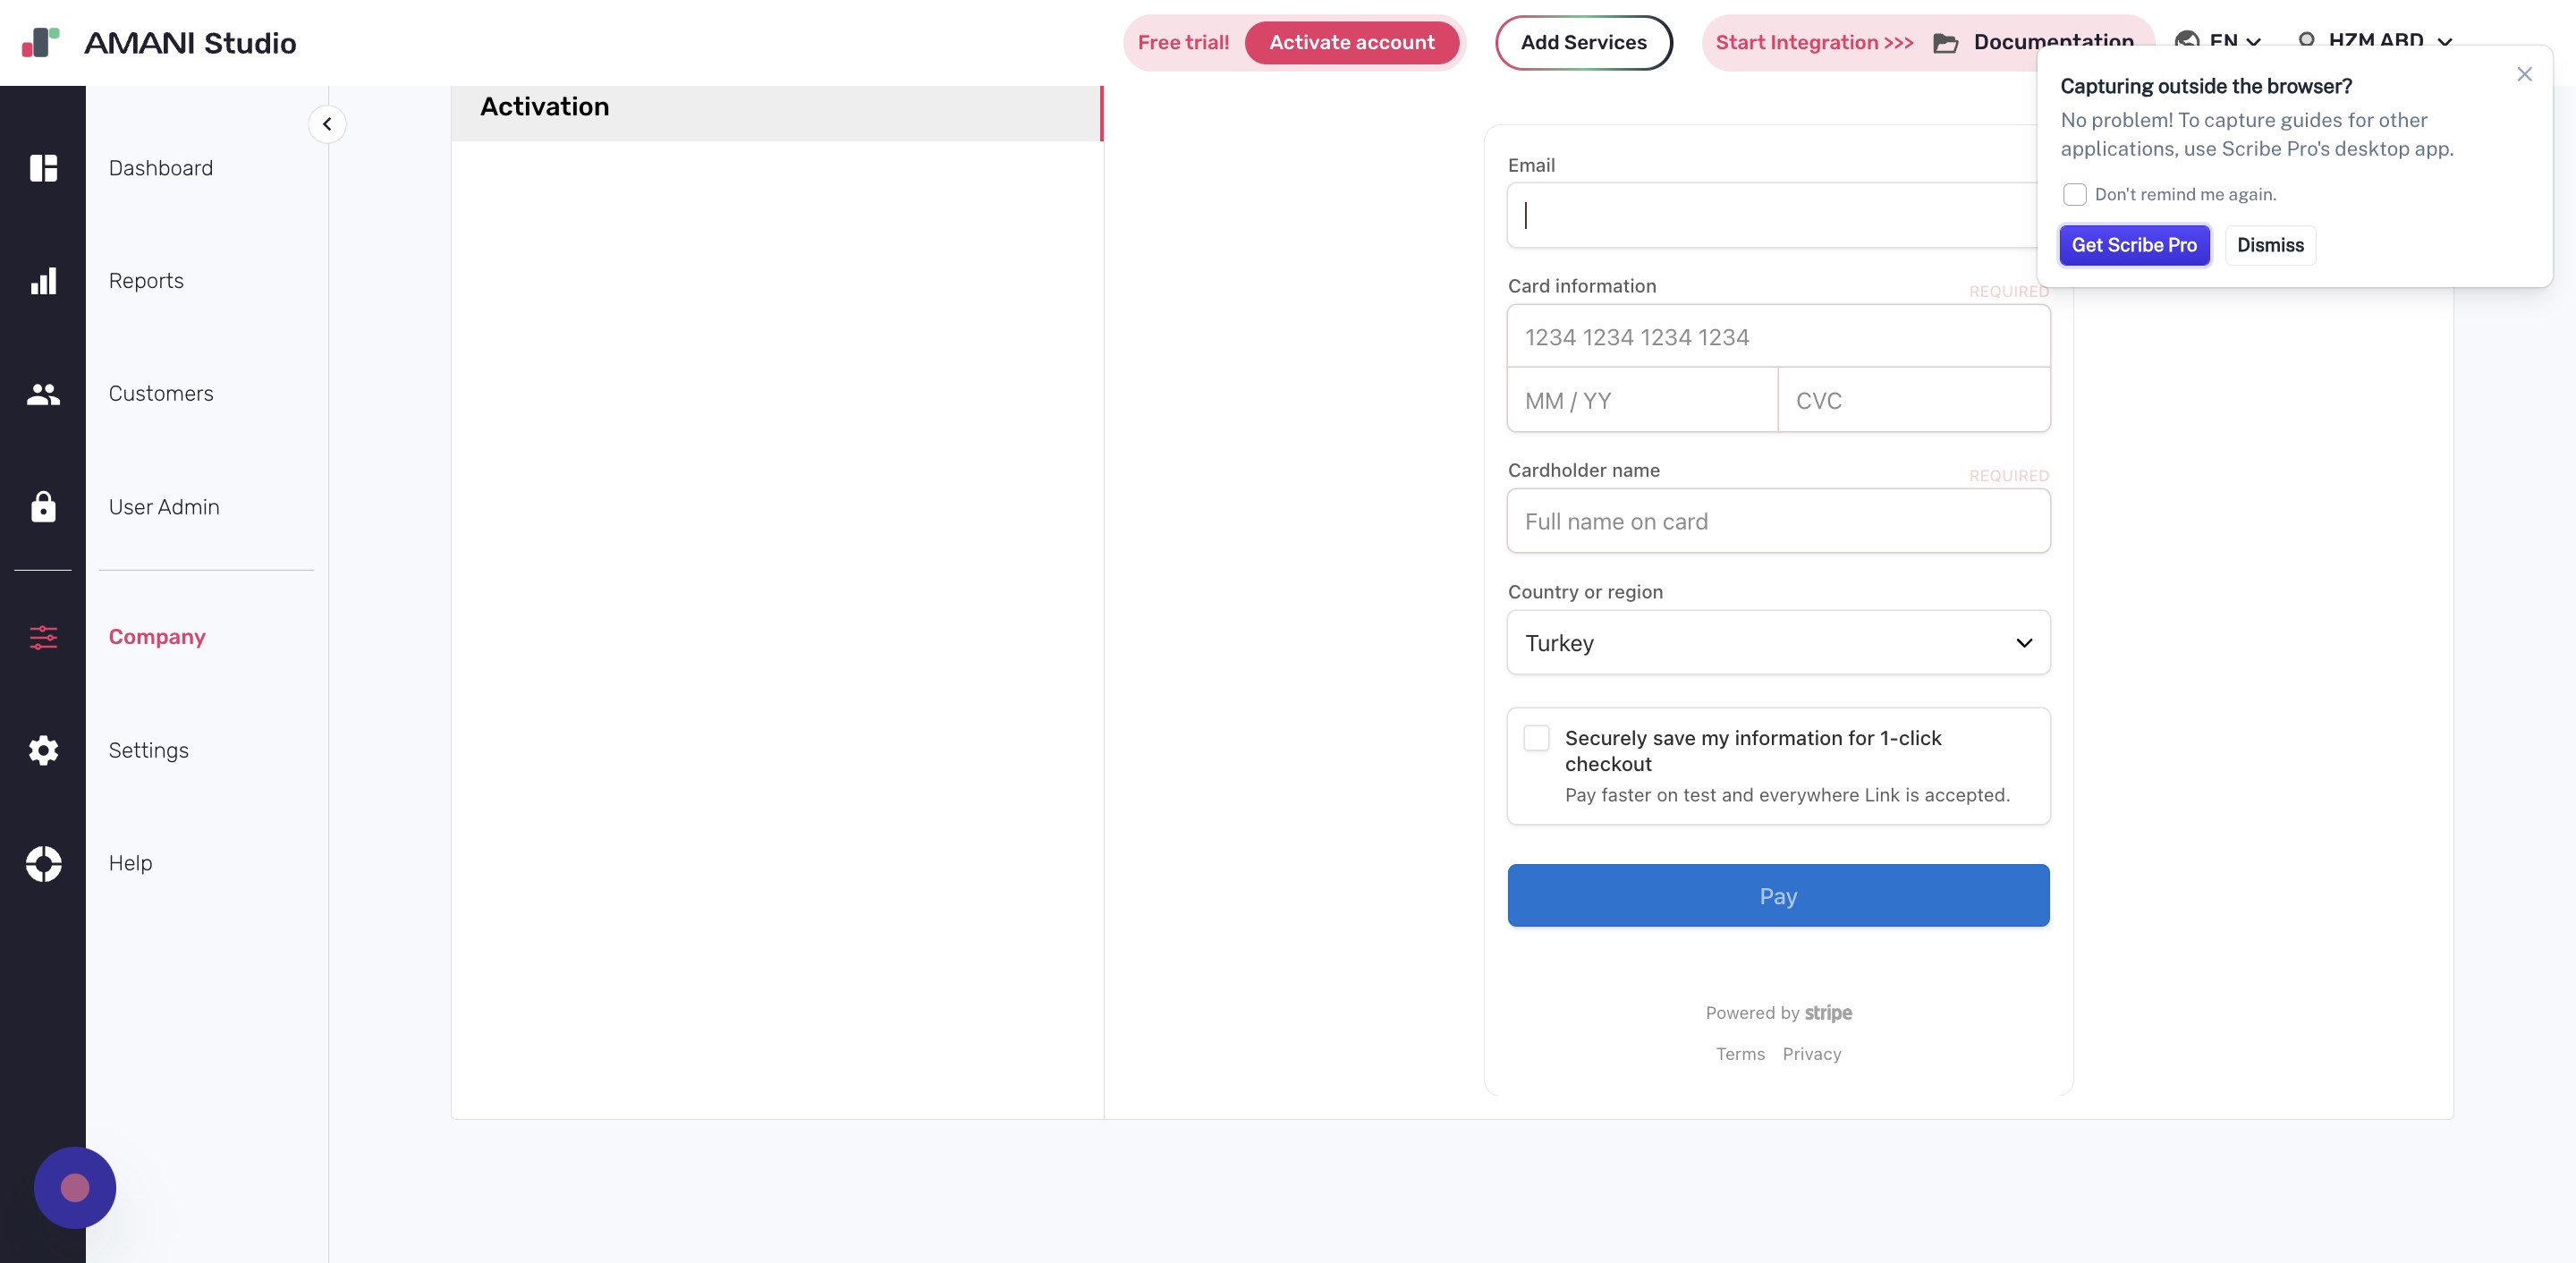Collapse the sidebar using the chevron
This screenshot has width=2576, height=1263.
[x=327, y=124]
